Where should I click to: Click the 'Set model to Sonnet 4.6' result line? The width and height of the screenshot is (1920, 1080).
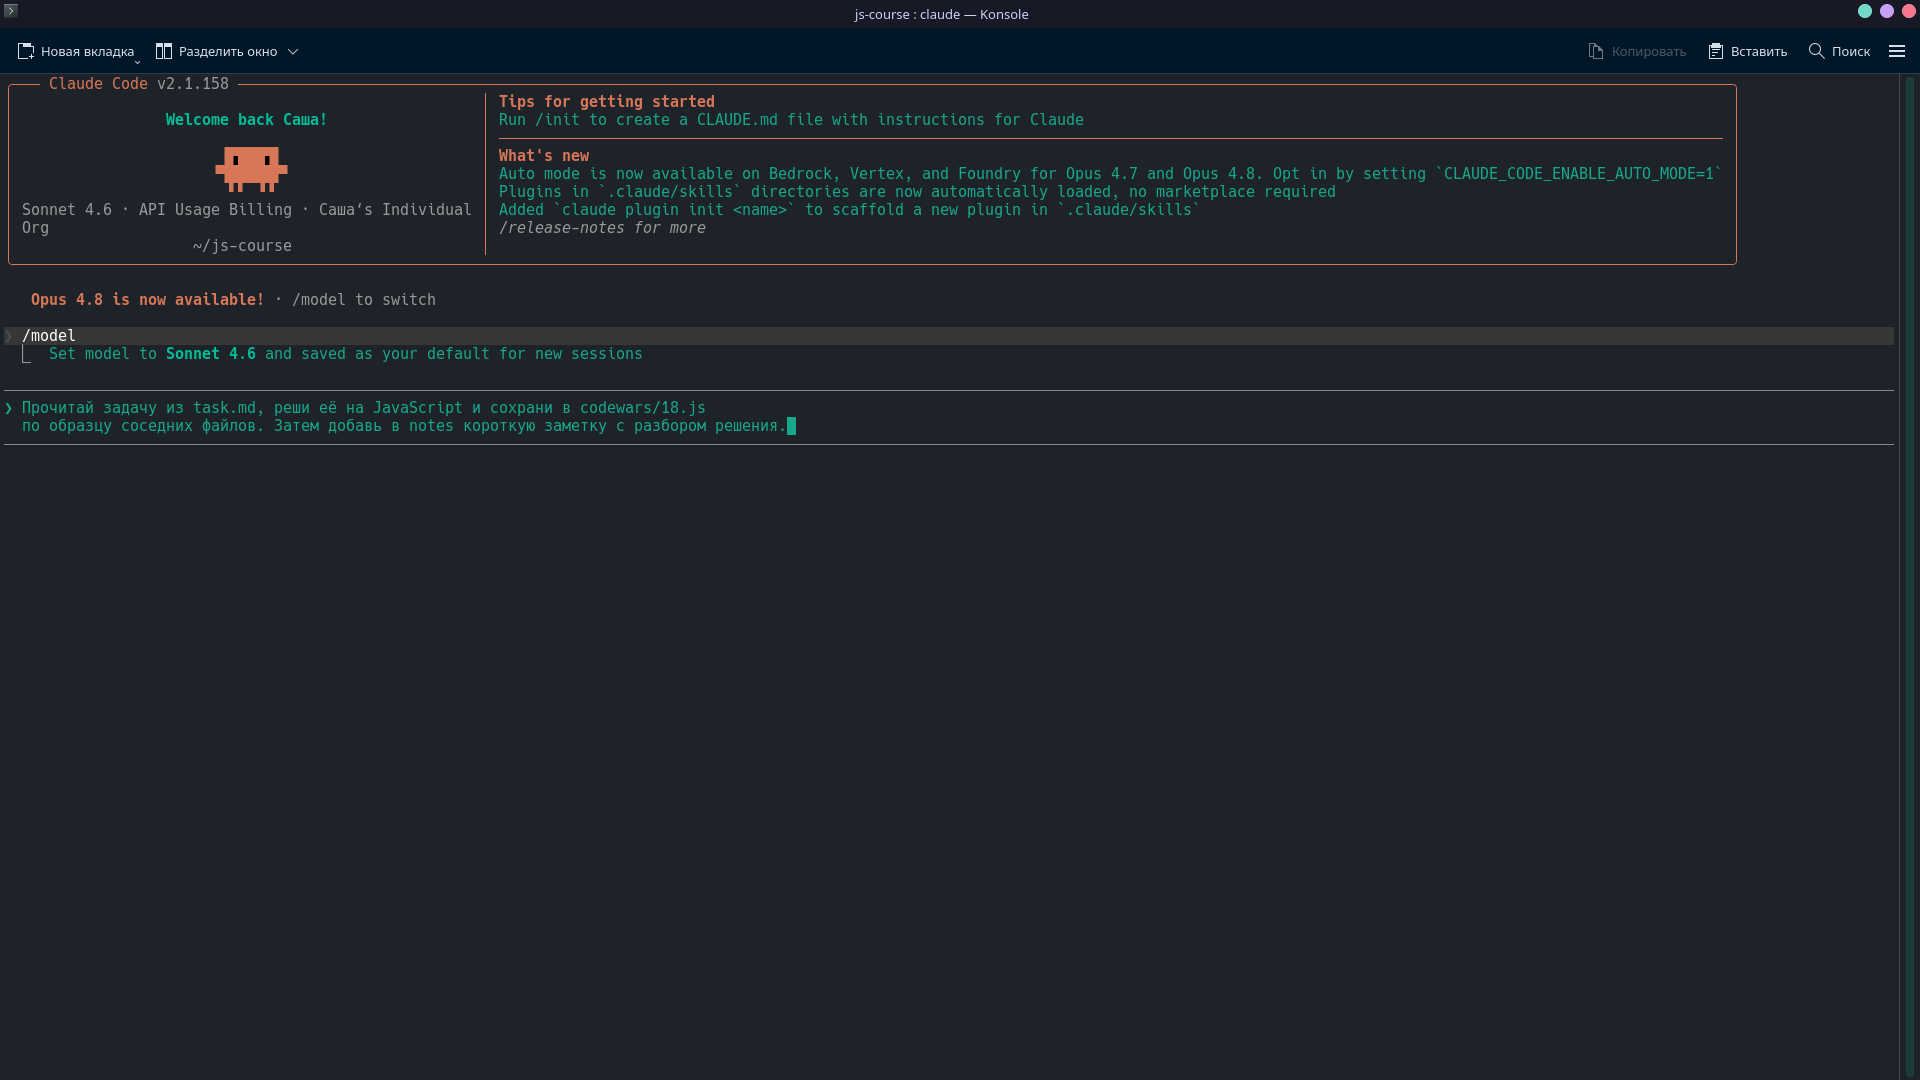point(346,354)
